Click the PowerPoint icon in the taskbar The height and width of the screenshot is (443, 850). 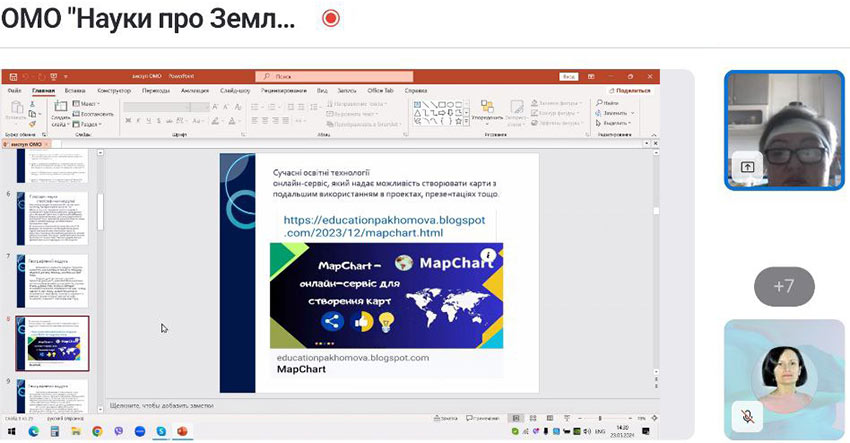point(182,432)
